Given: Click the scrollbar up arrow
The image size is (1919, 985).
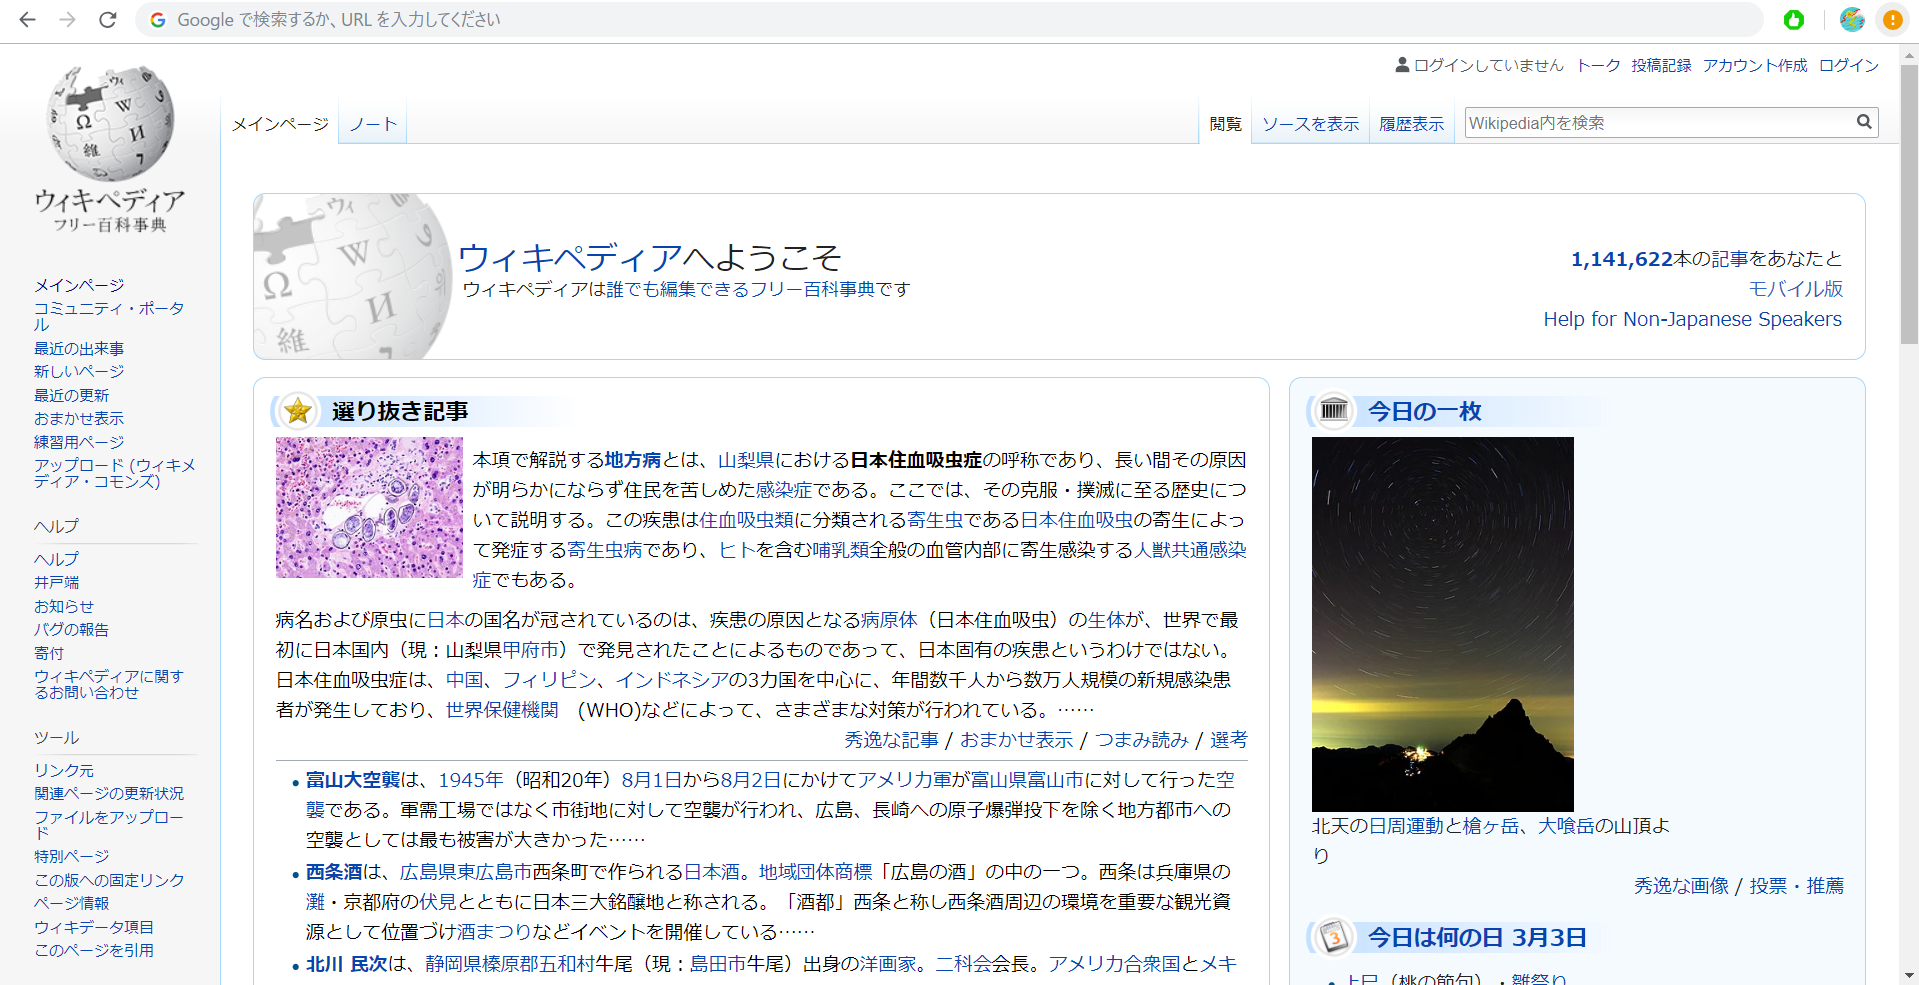Looking at the screenshot, I should (x=1909, y=55).
